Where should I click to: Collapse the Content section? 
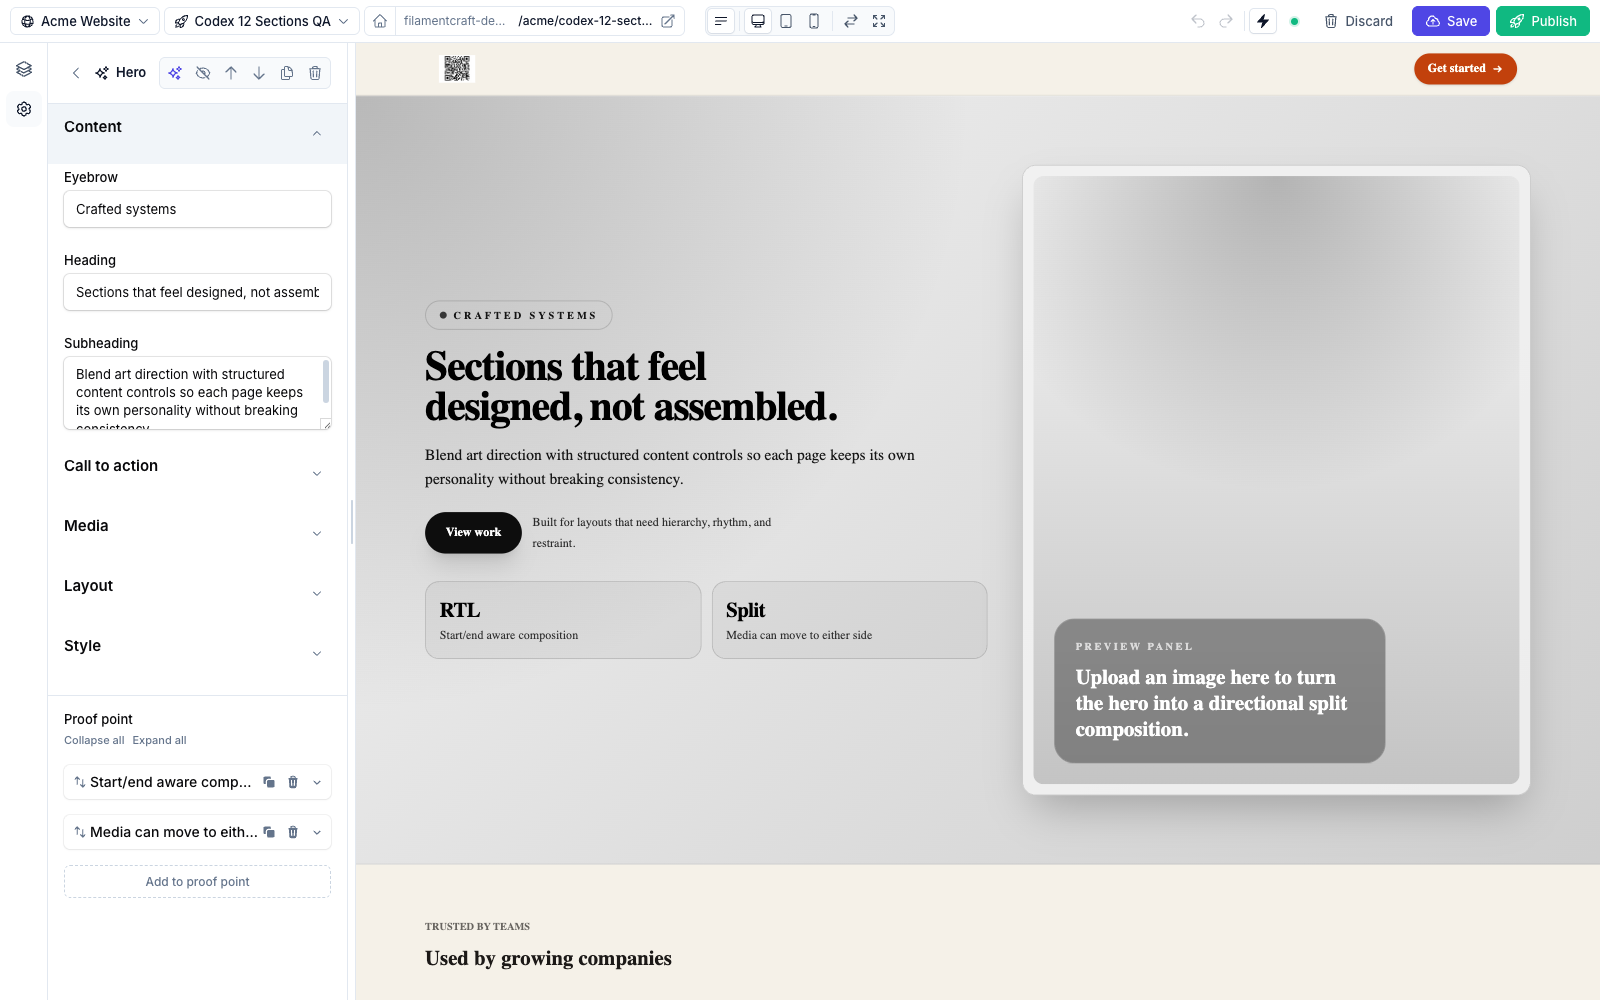[x=197, y=133]
